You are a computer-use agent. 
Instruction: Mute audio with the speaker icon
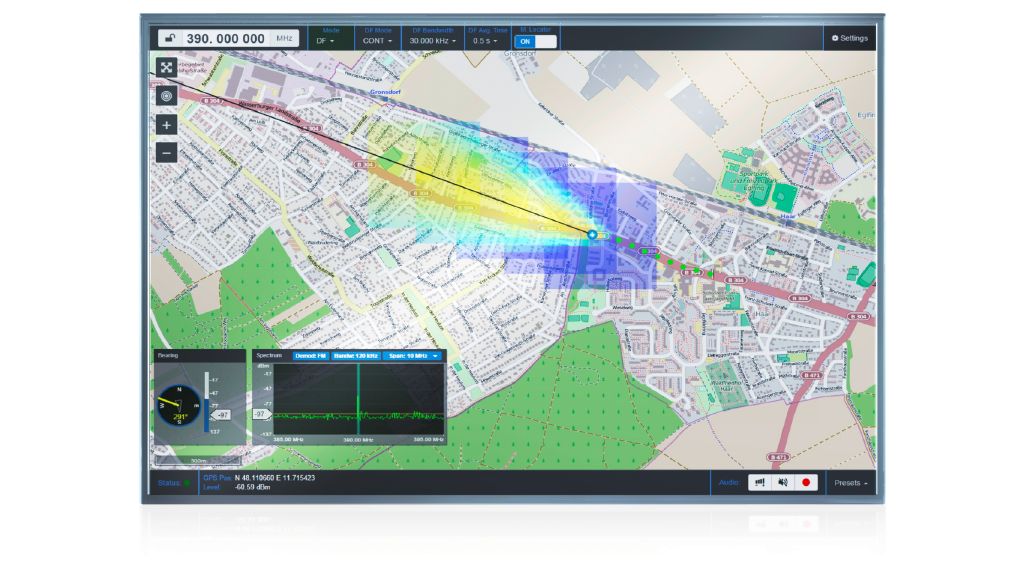(x=783, y=482)
